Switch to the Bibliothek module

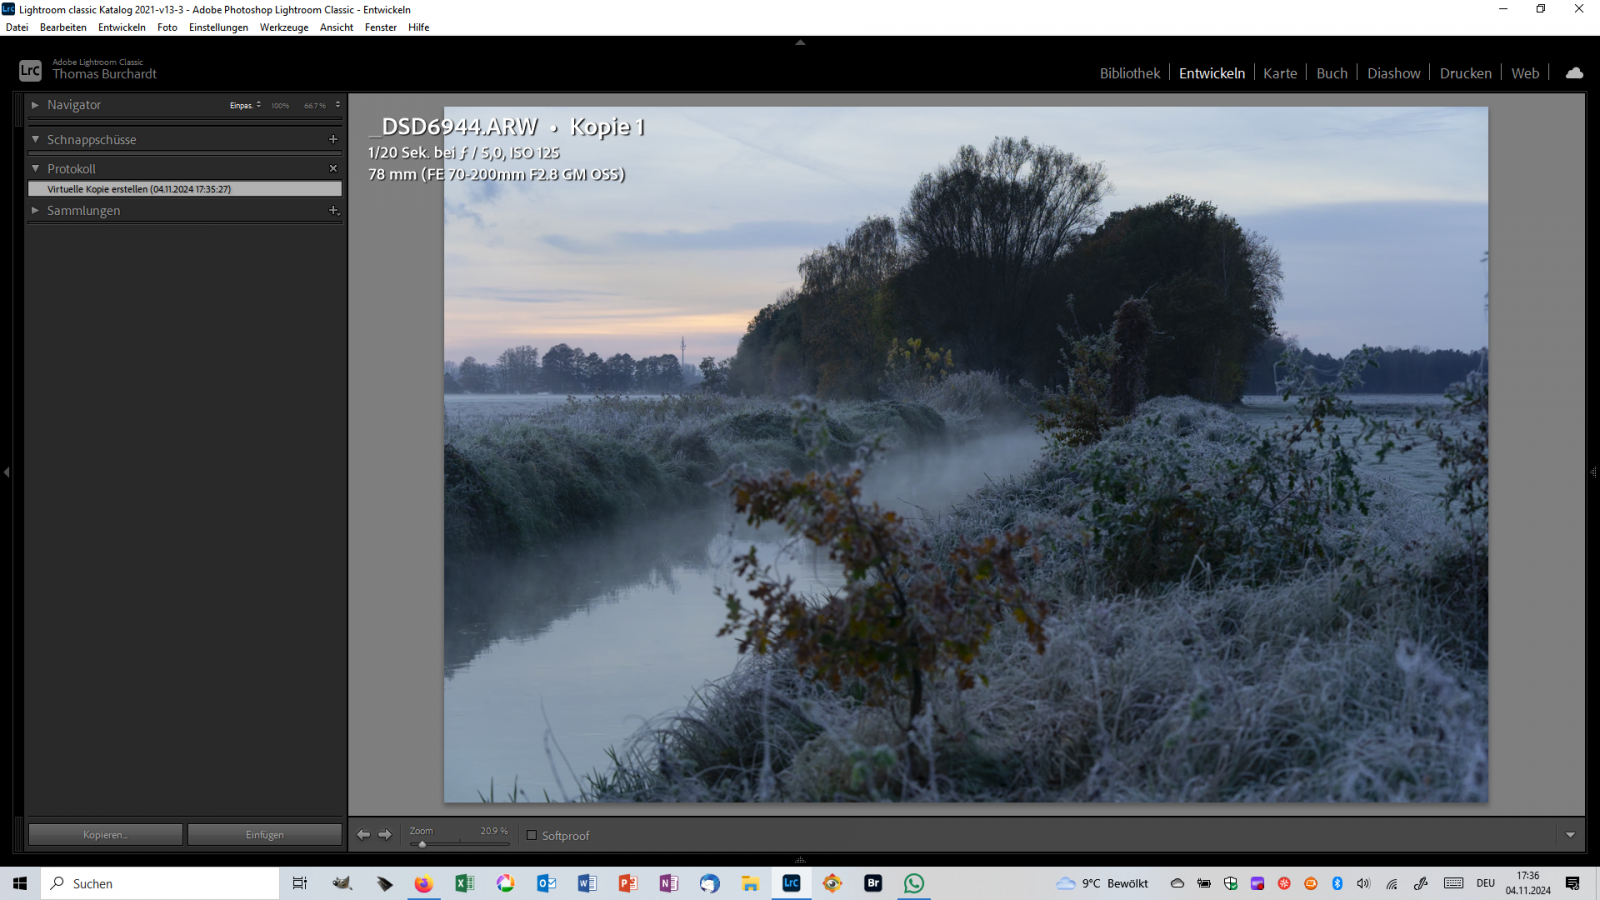(x=1129, y=73)
